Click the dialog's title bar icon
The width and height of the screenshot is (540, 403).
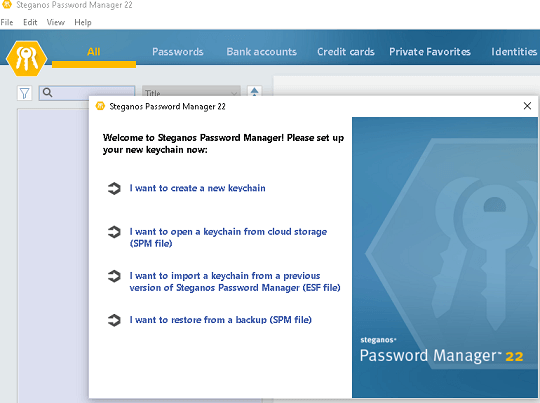click(x=100, y=106)
